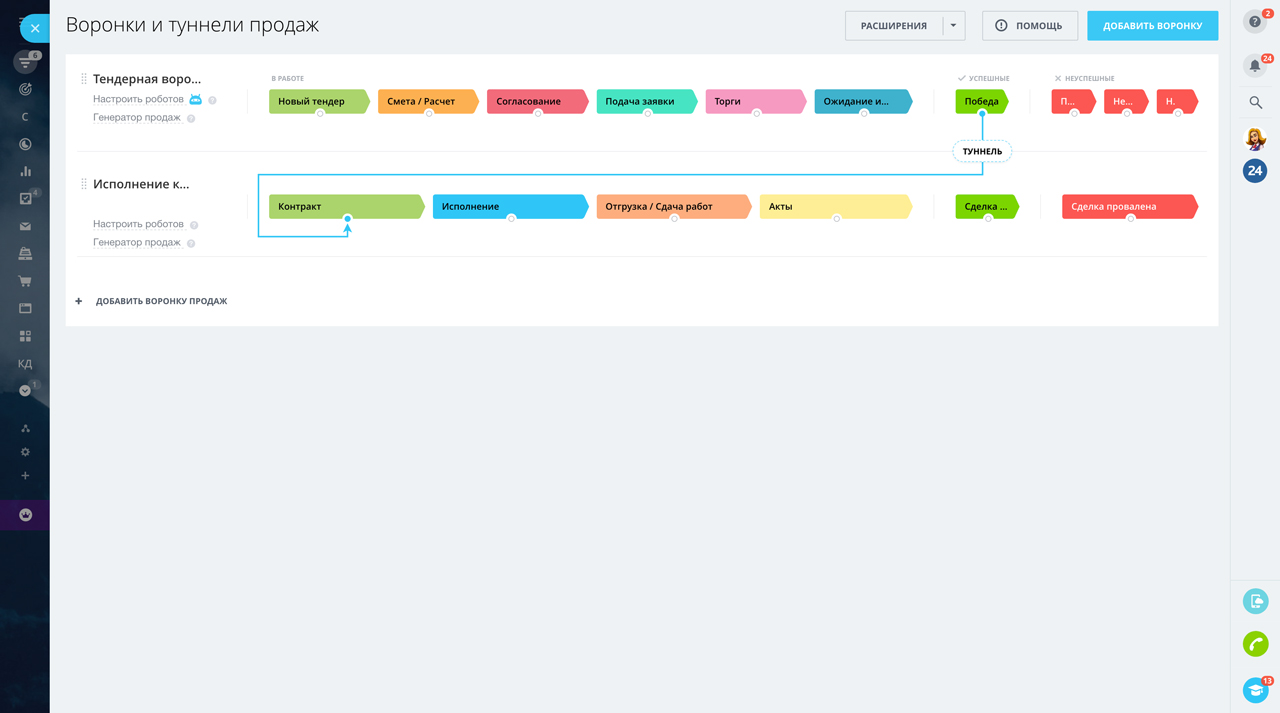Click the purple crown icon in sidebar

[x=25, y=515]
